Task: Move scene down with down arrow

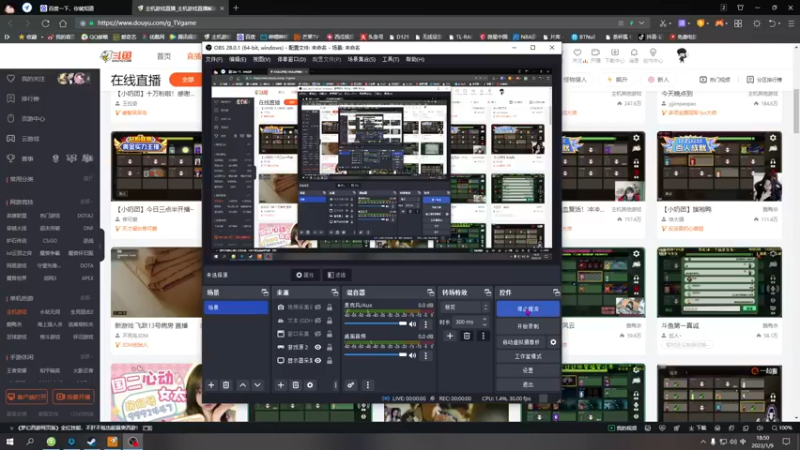Action: (258, 385)
